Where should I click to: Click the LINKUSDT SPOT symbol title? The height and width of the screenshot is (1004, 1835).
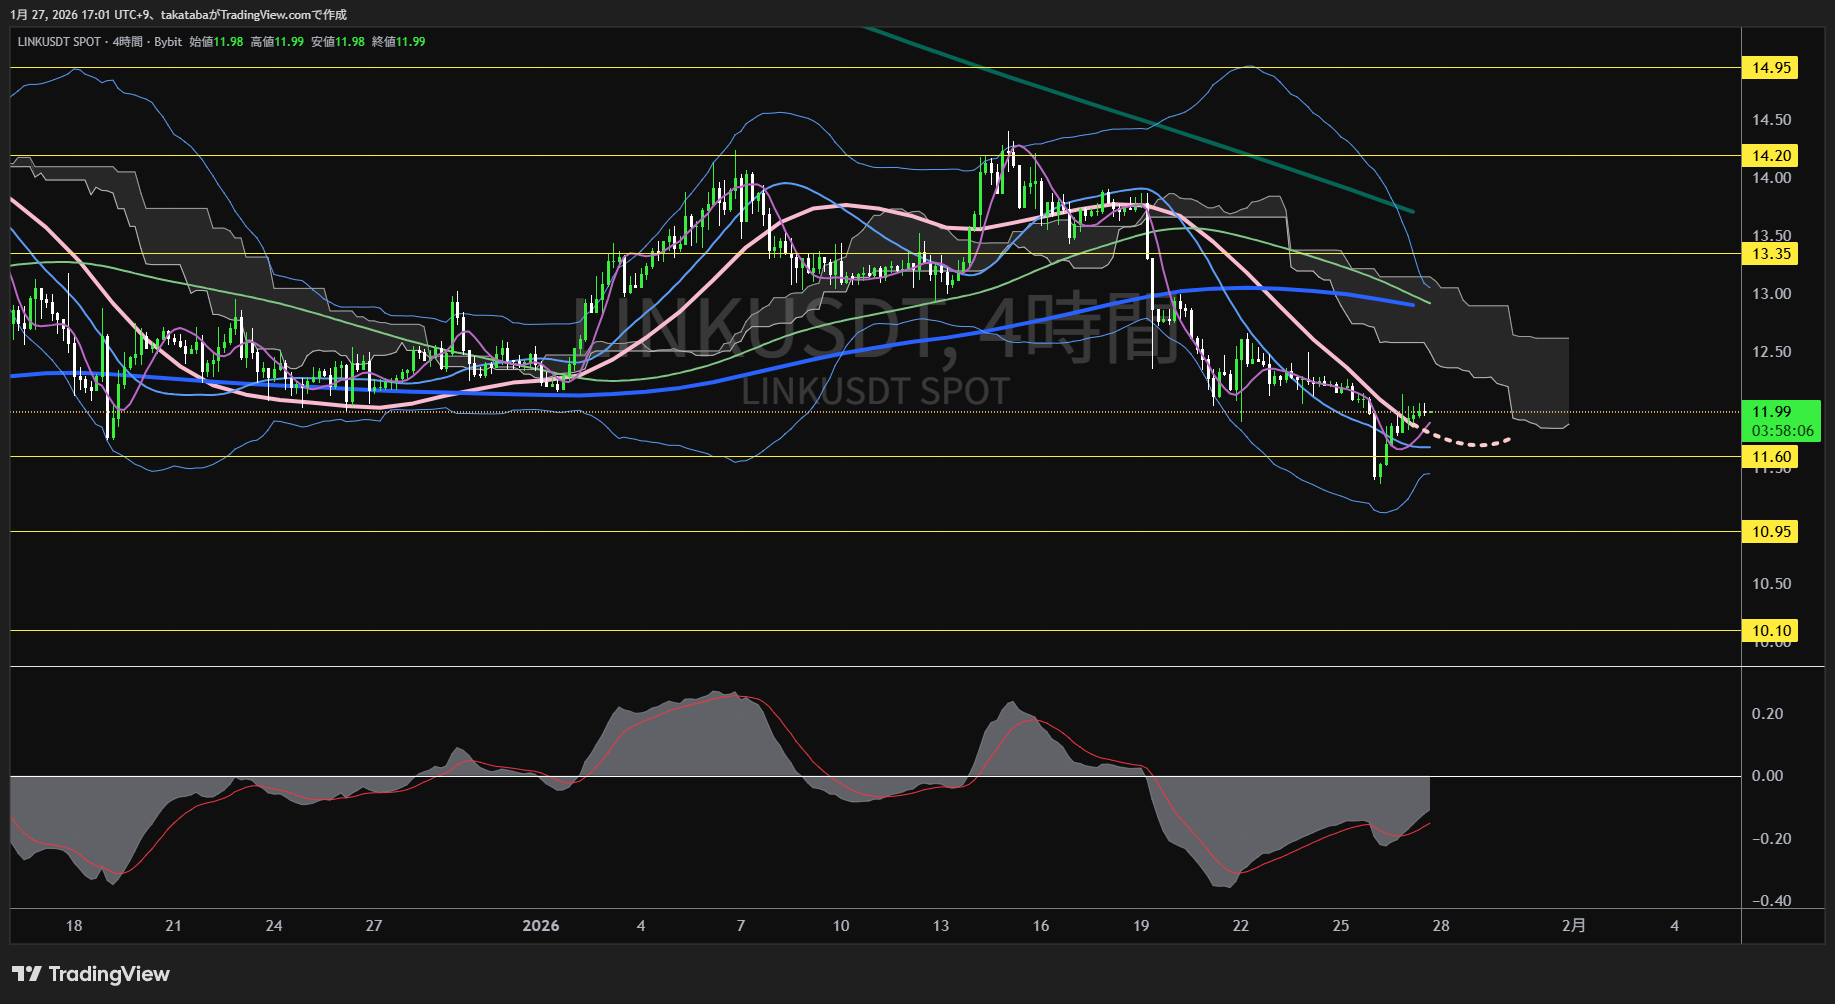coord(59,42)
